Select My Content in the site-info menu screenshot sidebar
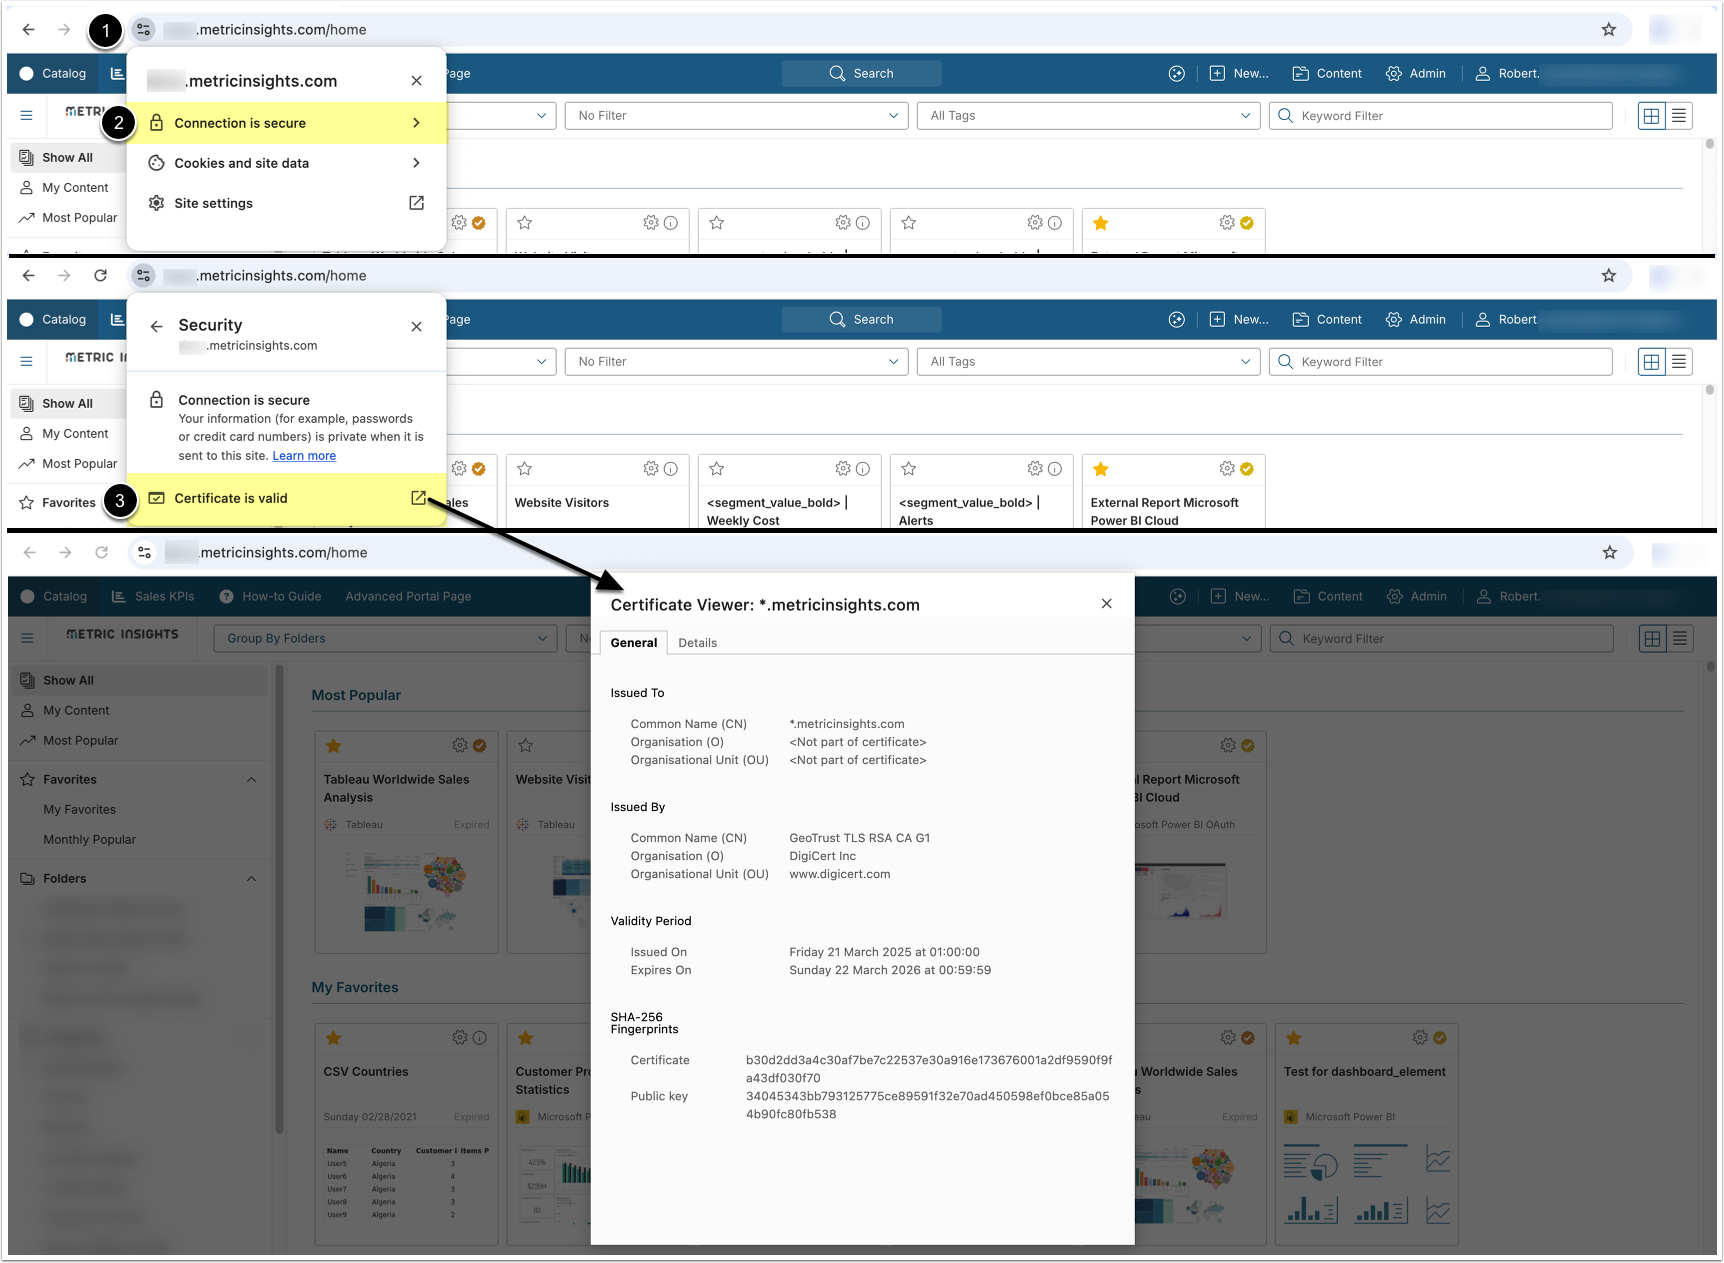Viewport: 1724px width, 1263px height. click(x=65, y=188)
